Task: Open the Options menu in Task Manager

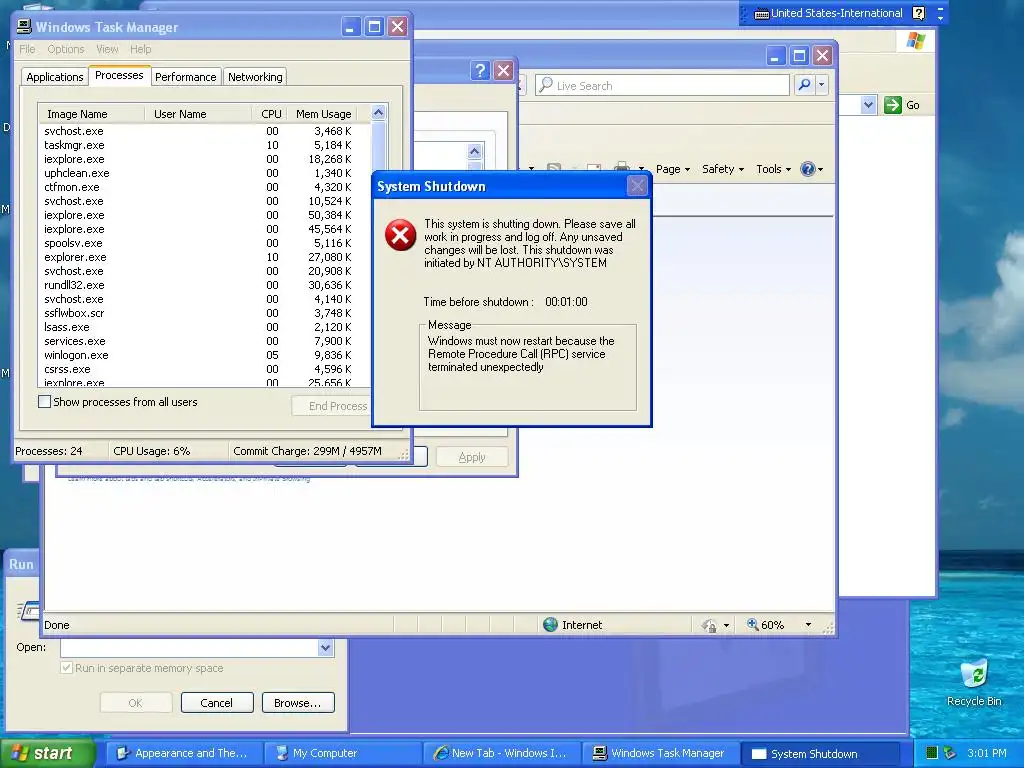Action: (65, 49)
